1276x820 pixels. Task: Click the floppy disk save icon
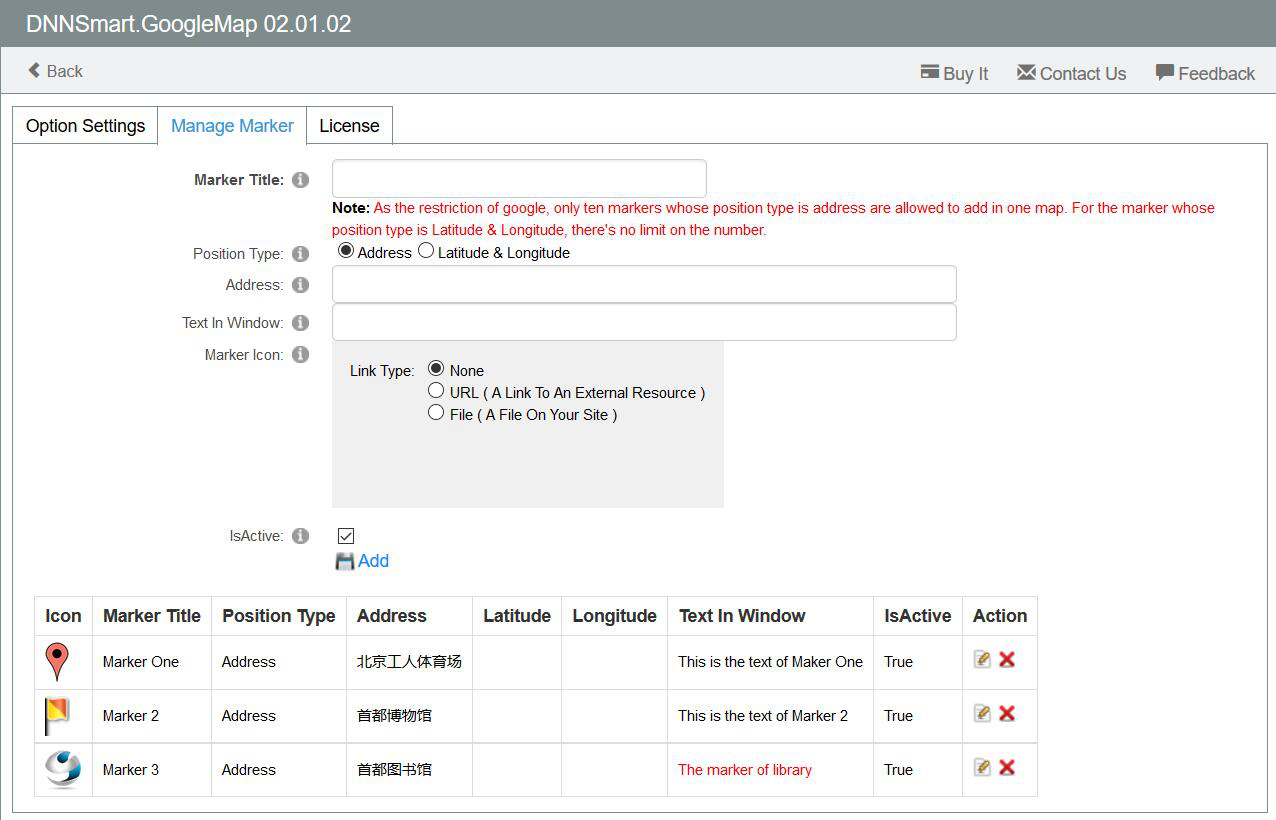345,562
